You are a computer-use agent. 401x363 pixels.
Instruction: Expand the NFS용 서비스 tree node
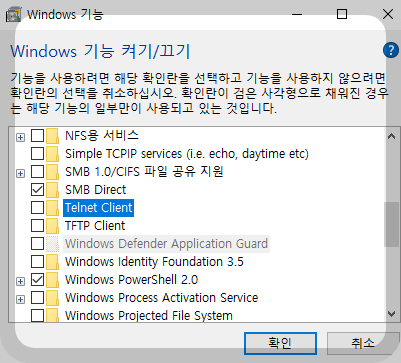(20, 137)
